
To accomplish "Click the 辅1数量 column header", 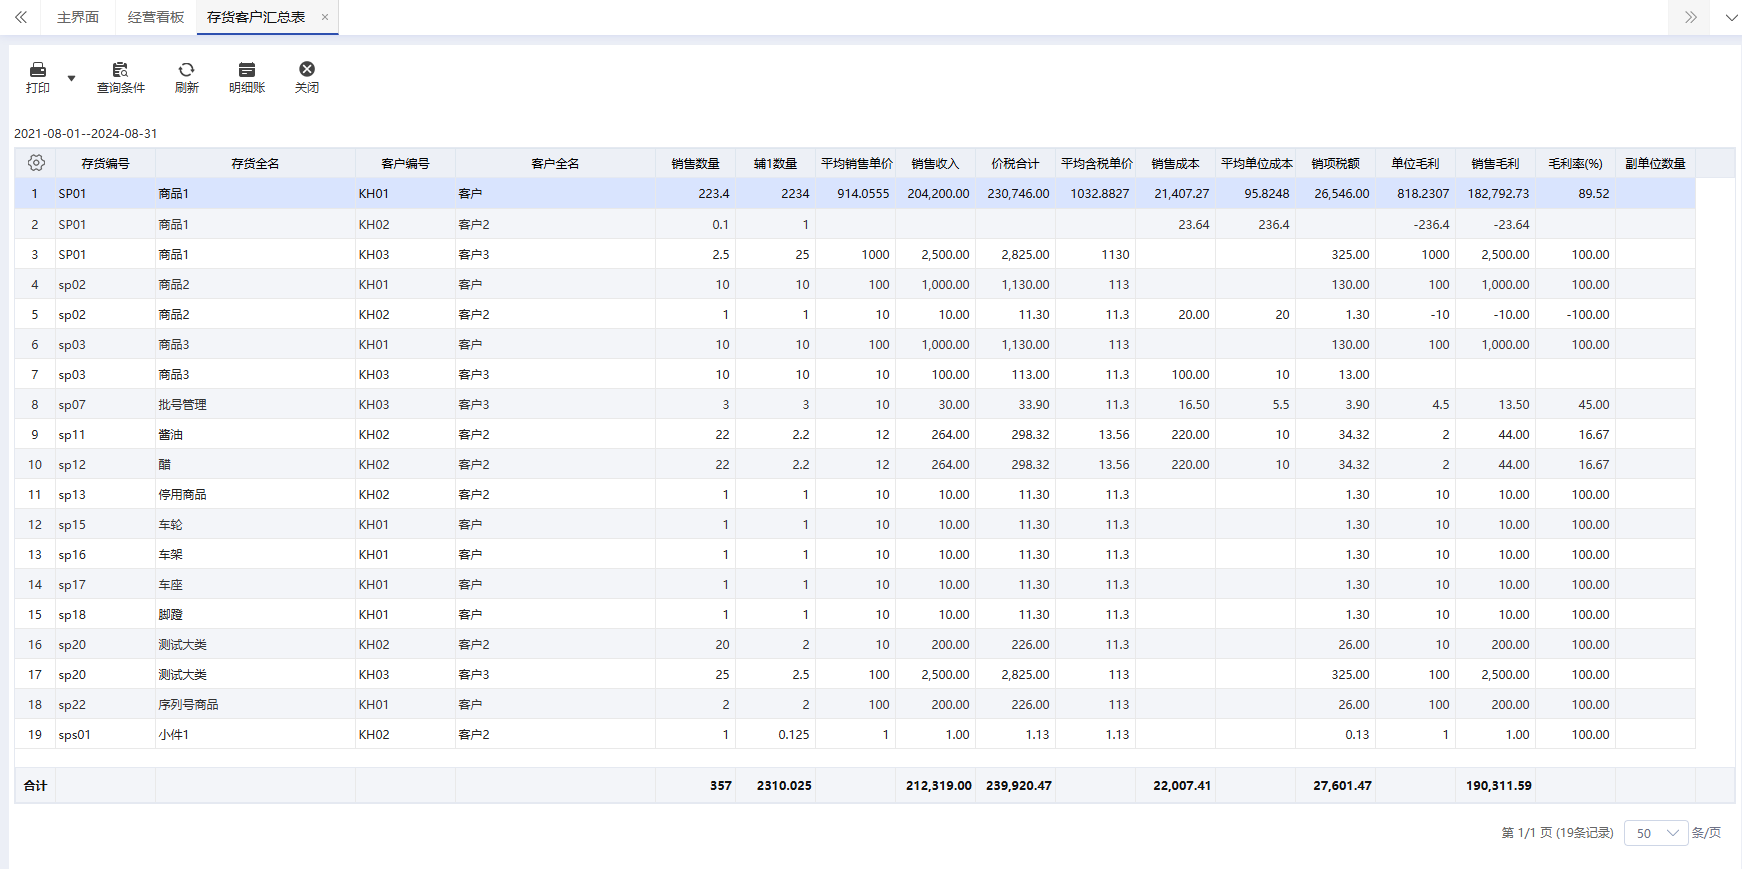I will 775,163.
